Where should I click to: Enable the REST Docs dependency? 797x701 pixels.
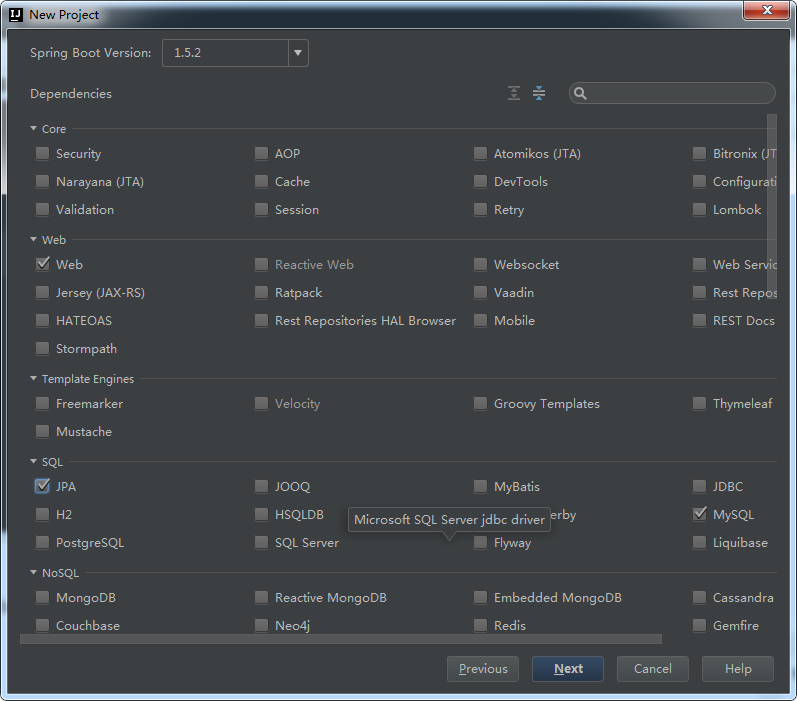point(699,320)
